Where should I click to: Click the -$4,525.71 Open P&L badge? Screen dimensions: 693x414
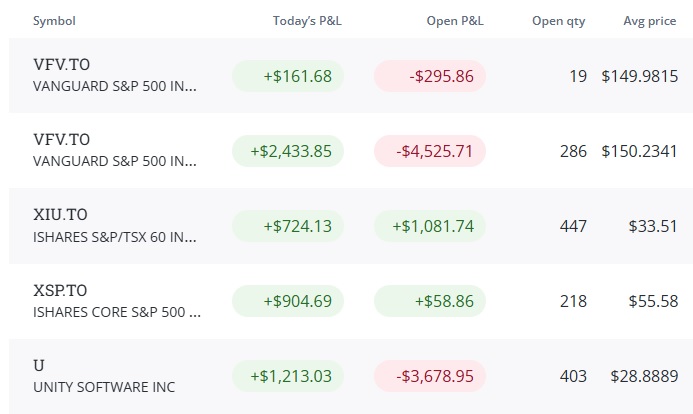(430, 151)
